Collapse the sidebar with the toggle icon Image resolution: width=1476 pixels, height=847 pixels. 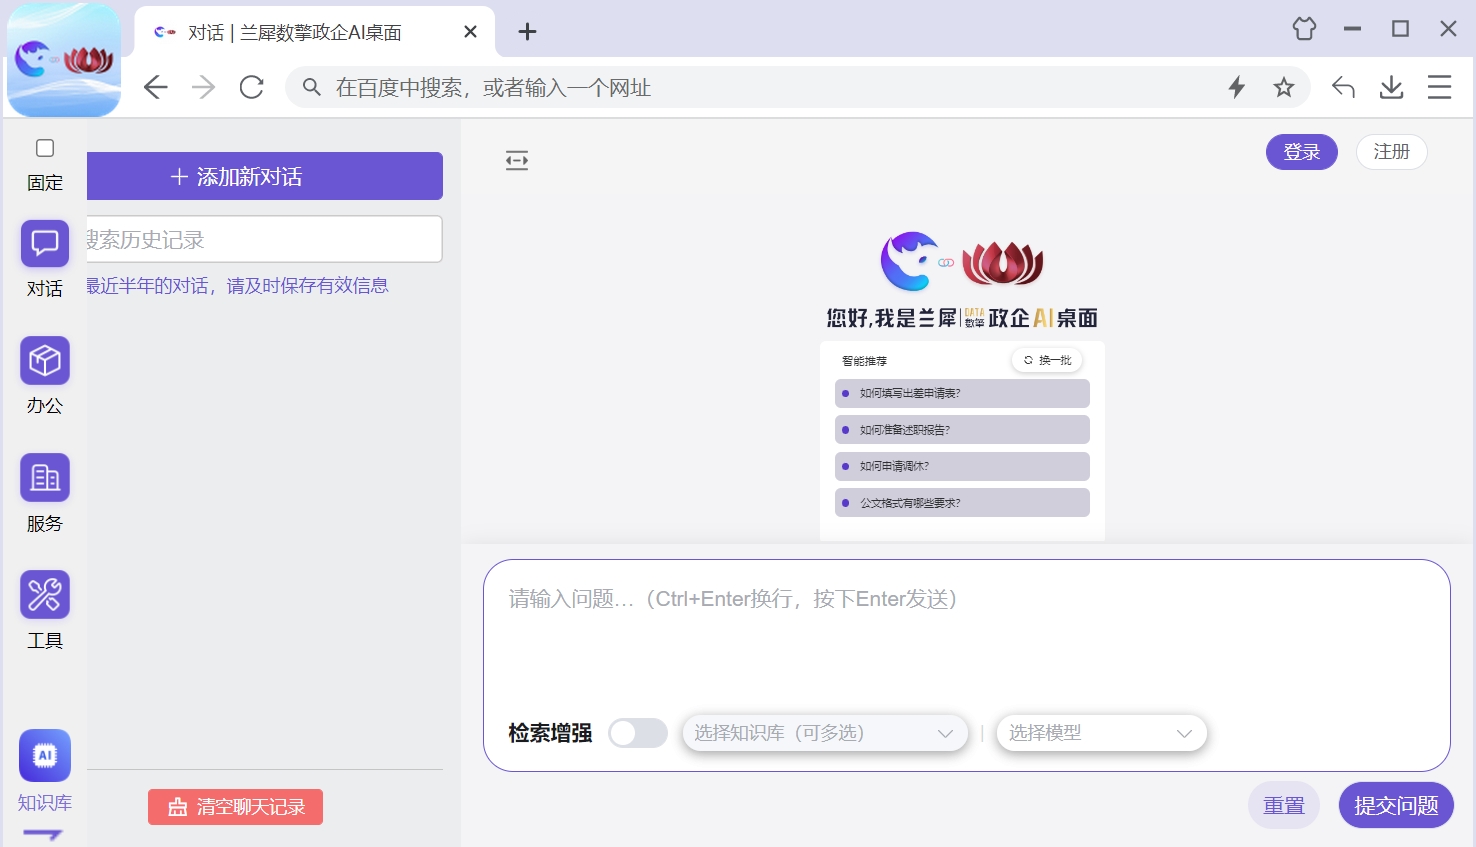click(517, 160)
